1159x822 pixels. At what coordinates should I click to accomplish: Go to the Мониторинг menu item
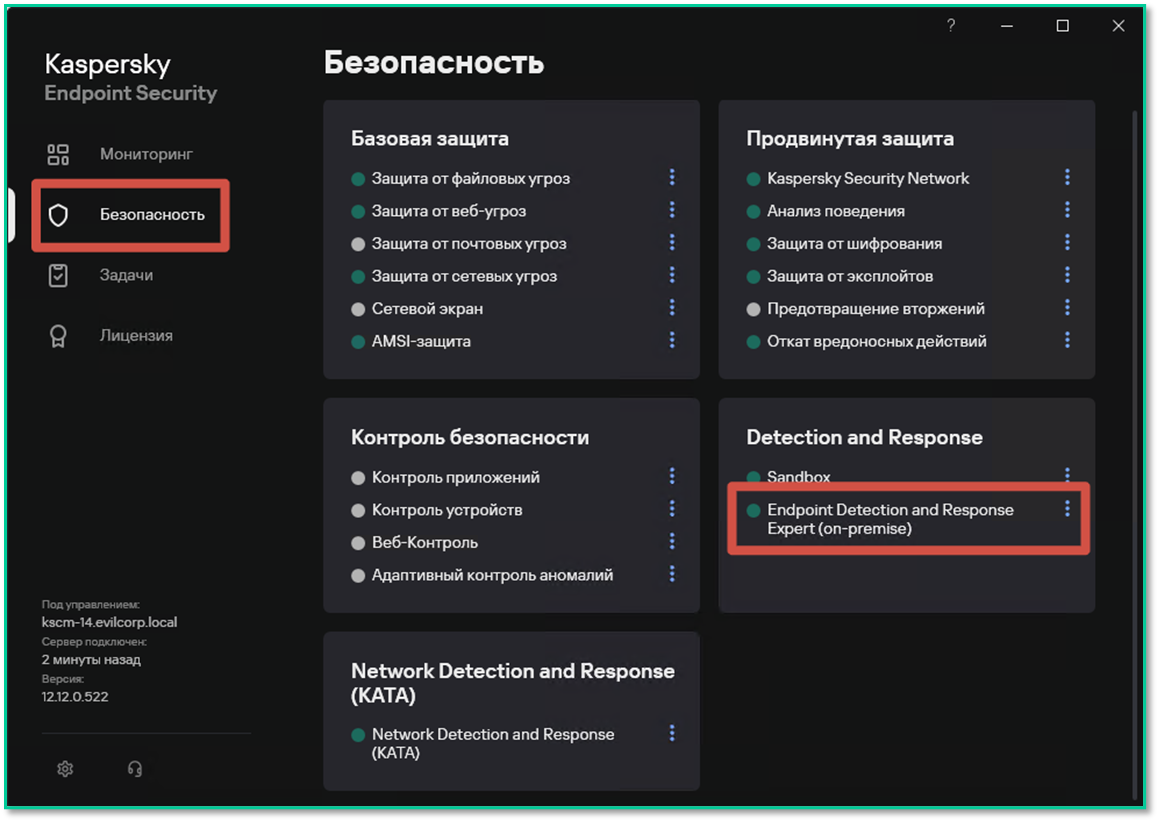(146, 154)
